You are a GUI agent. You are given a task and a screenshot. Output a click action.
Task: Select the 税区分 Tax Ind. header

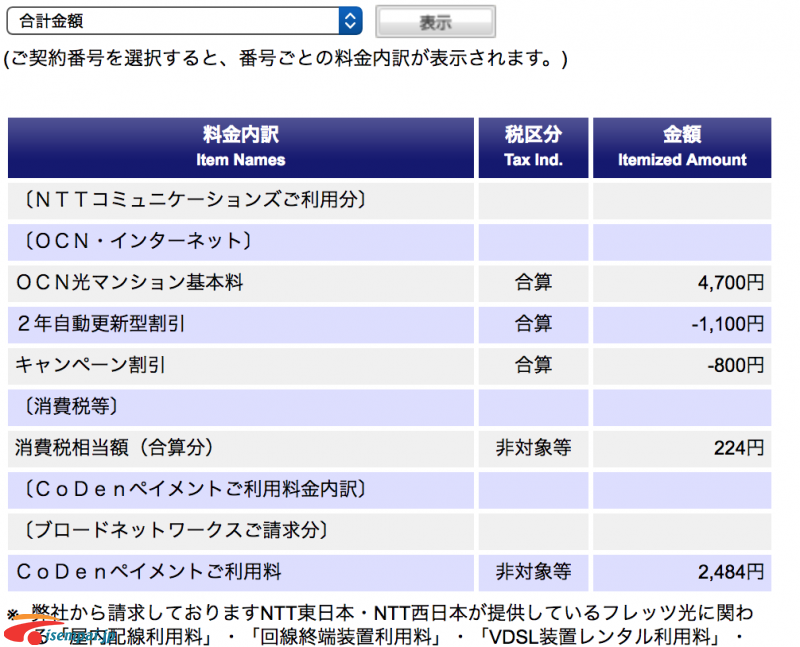pos(533,147)
